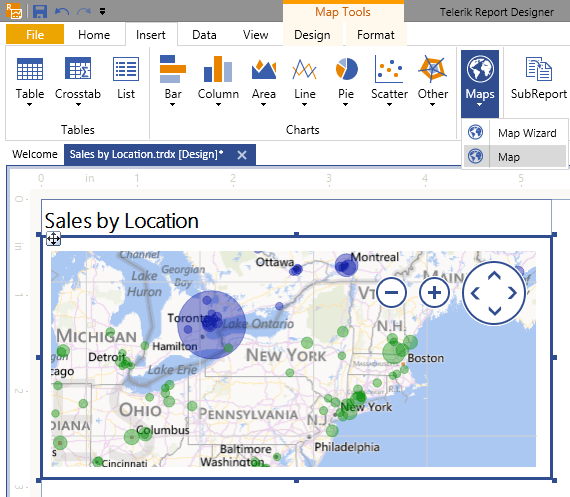
Task: Insert a List item
Action: pos(126,78)
